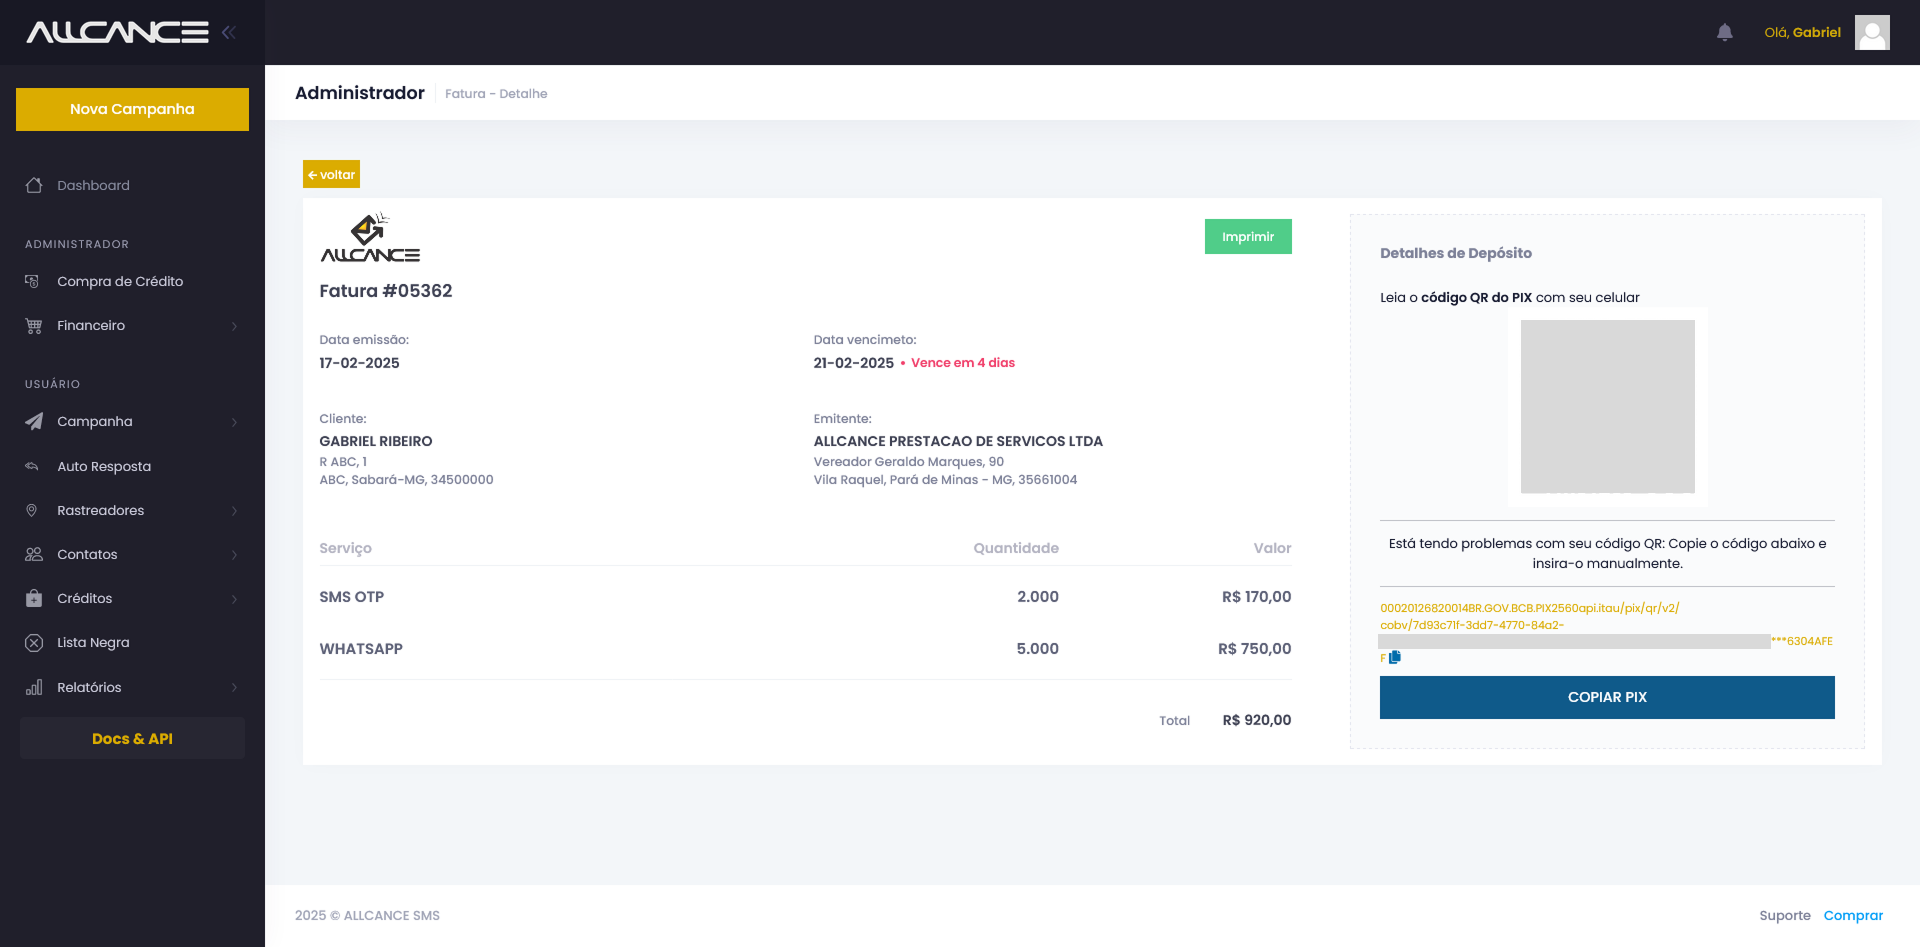Viewport: 1920px width, 947px height.
Task: Click the Administrador page title
Action: tap(360, 93)
